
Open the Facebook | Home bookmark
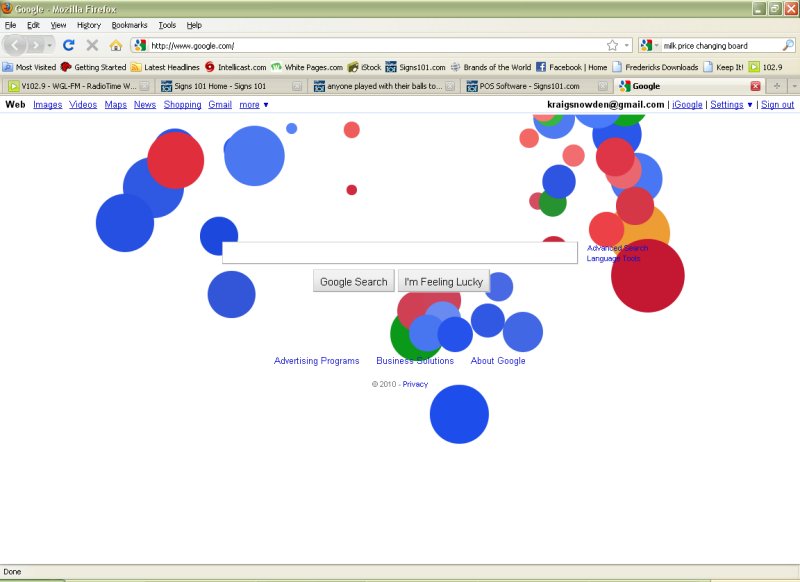pyautogui.click(x=571, y=67)
